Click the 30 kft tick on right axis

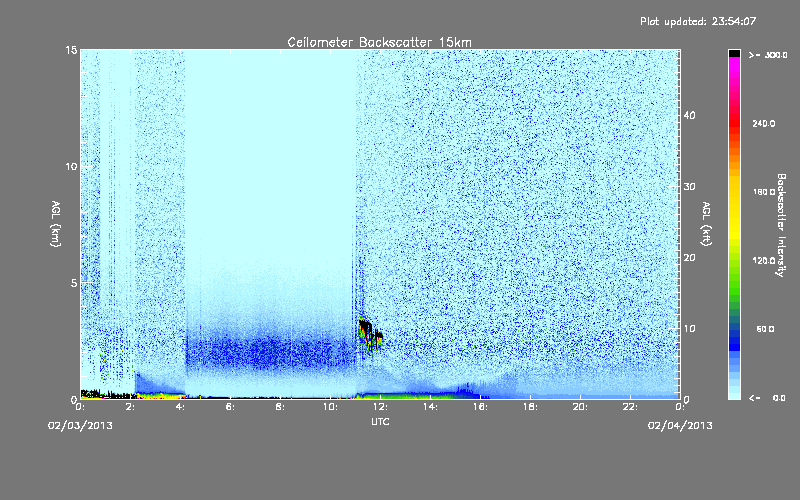(689, 187)
